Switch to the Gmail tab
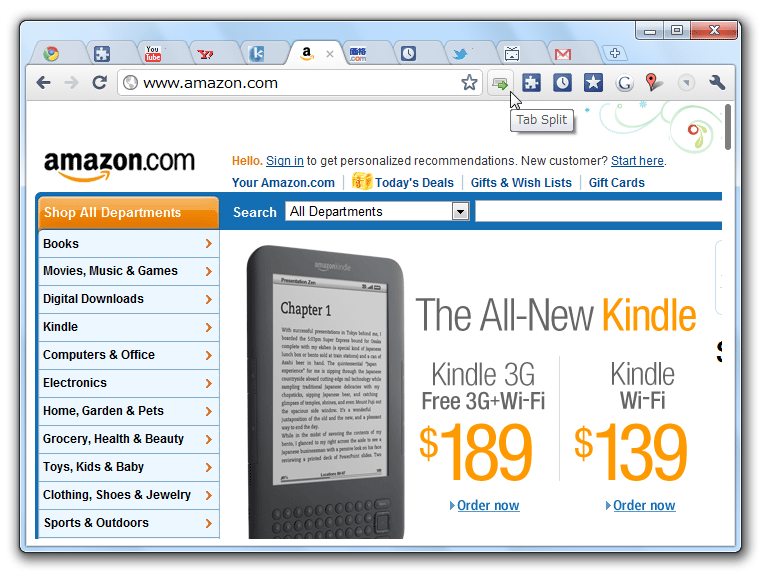 pos(563,54)
